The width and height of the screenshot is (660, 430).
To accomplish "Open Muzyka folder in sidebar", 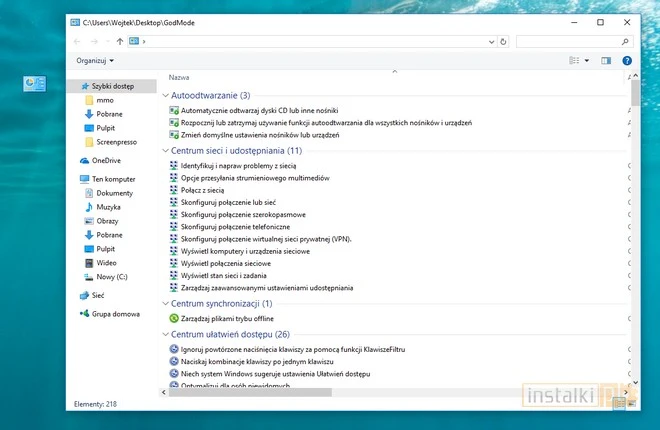I will [x=108, y=207].
